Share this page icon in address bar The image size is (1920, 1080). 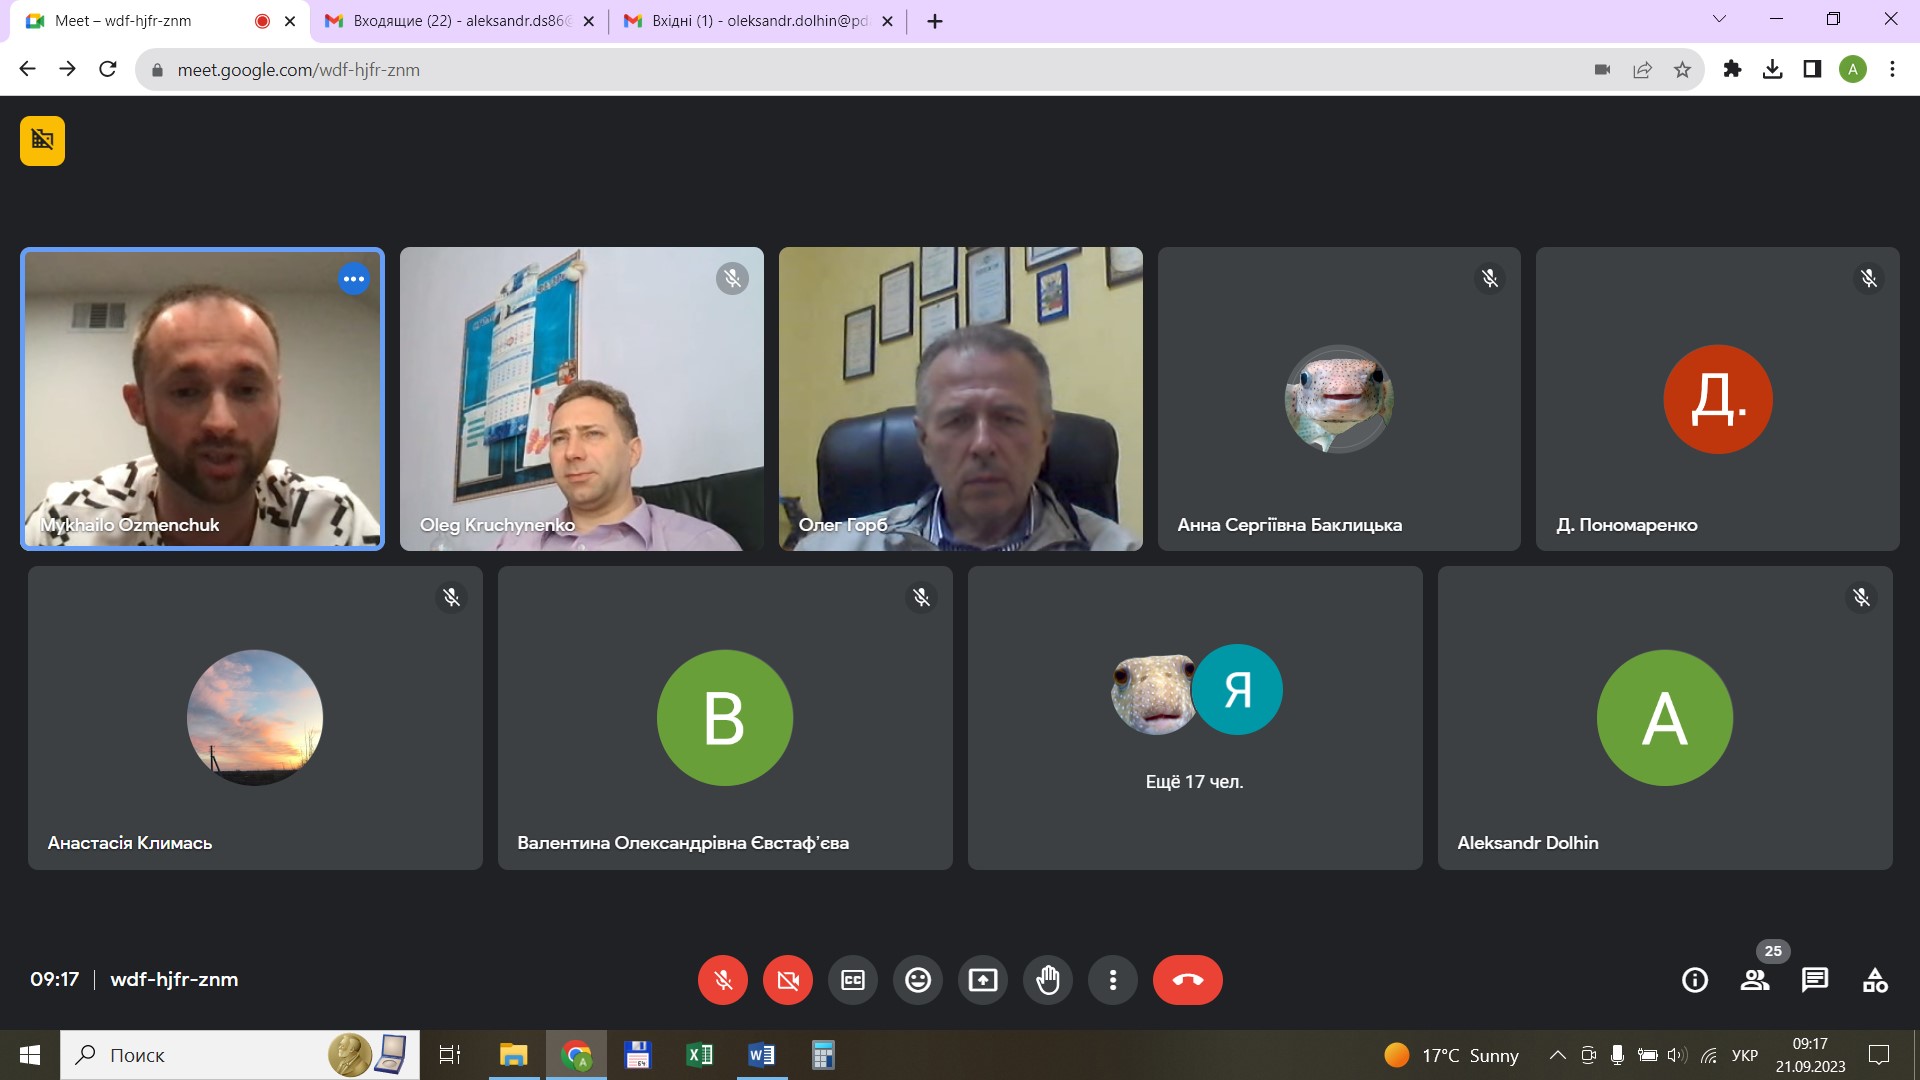[1642, 69]
